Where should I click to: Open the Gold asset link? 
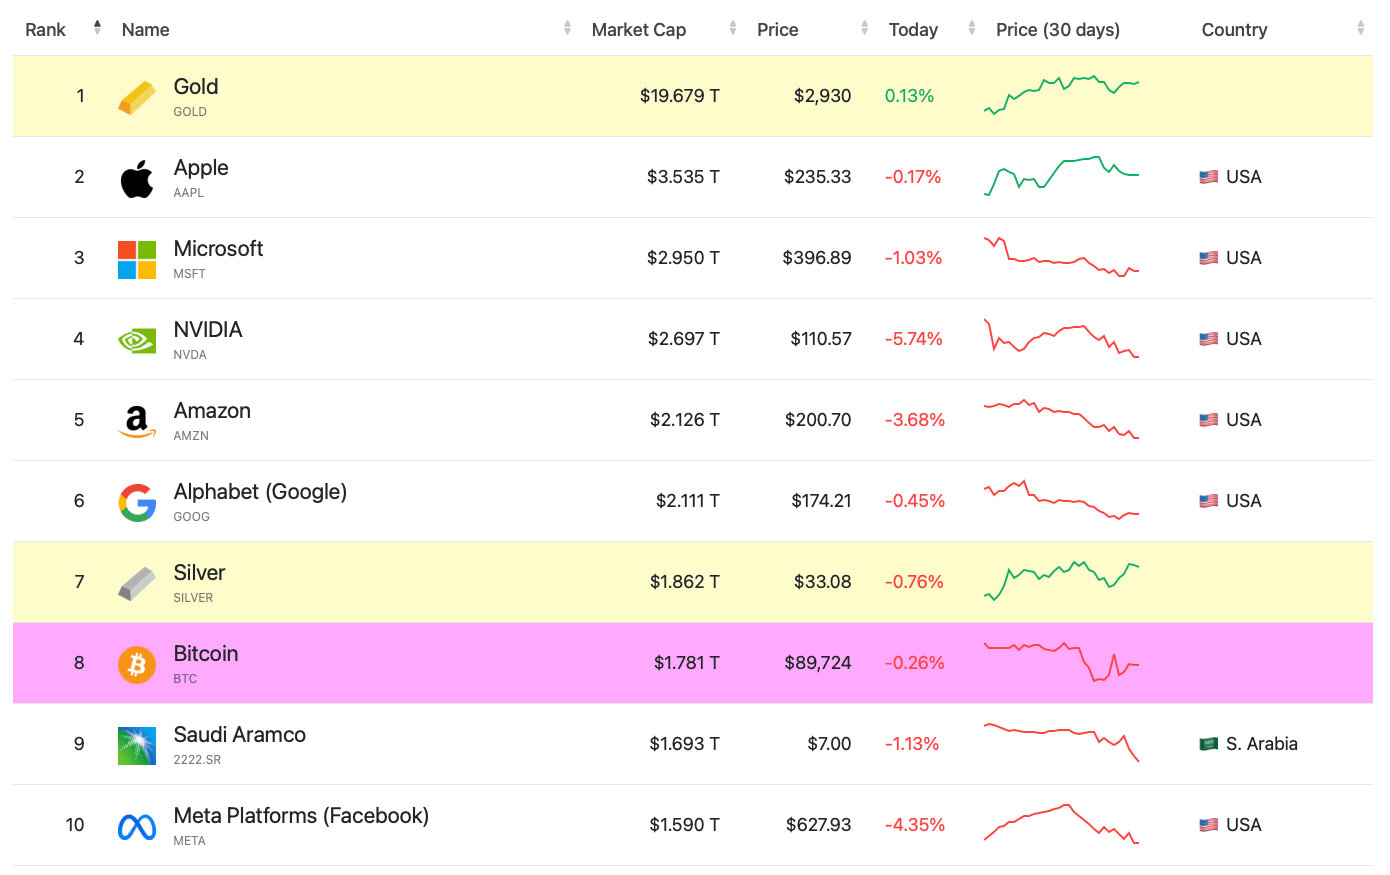[196, 87]
